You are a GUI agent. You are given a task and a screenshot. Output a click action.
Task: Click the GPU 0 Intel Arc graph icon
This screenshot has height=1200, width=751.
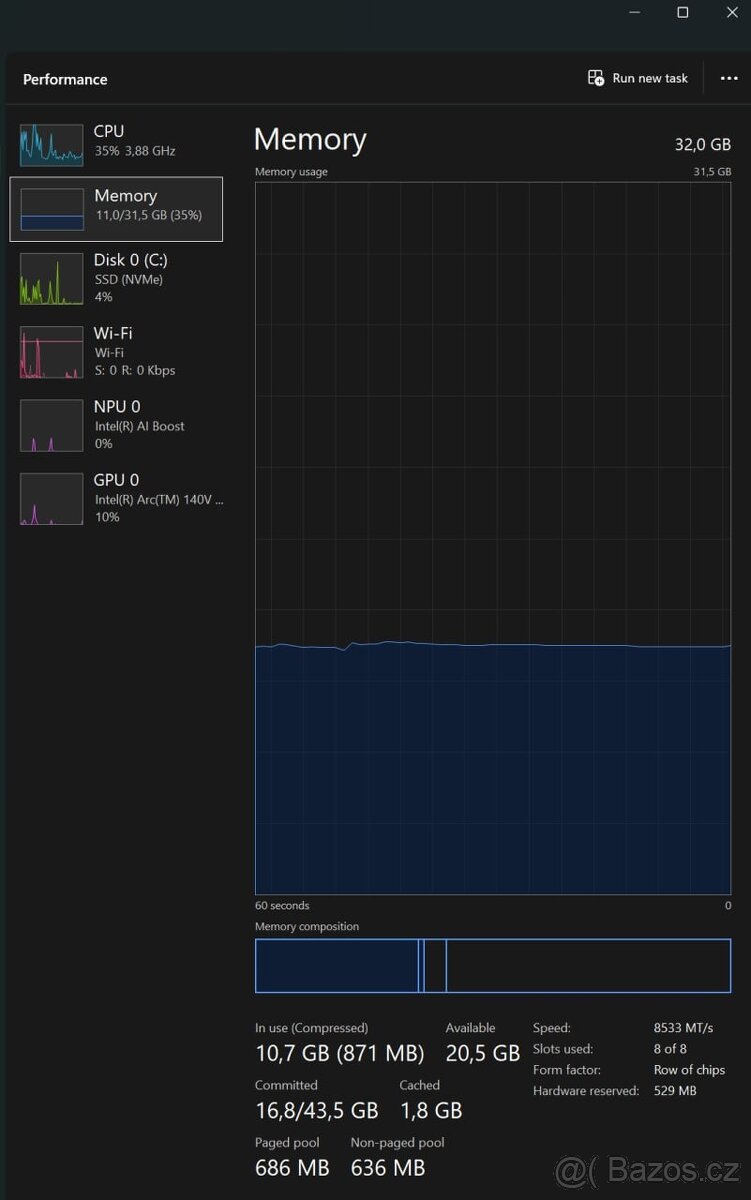(51, 499)
